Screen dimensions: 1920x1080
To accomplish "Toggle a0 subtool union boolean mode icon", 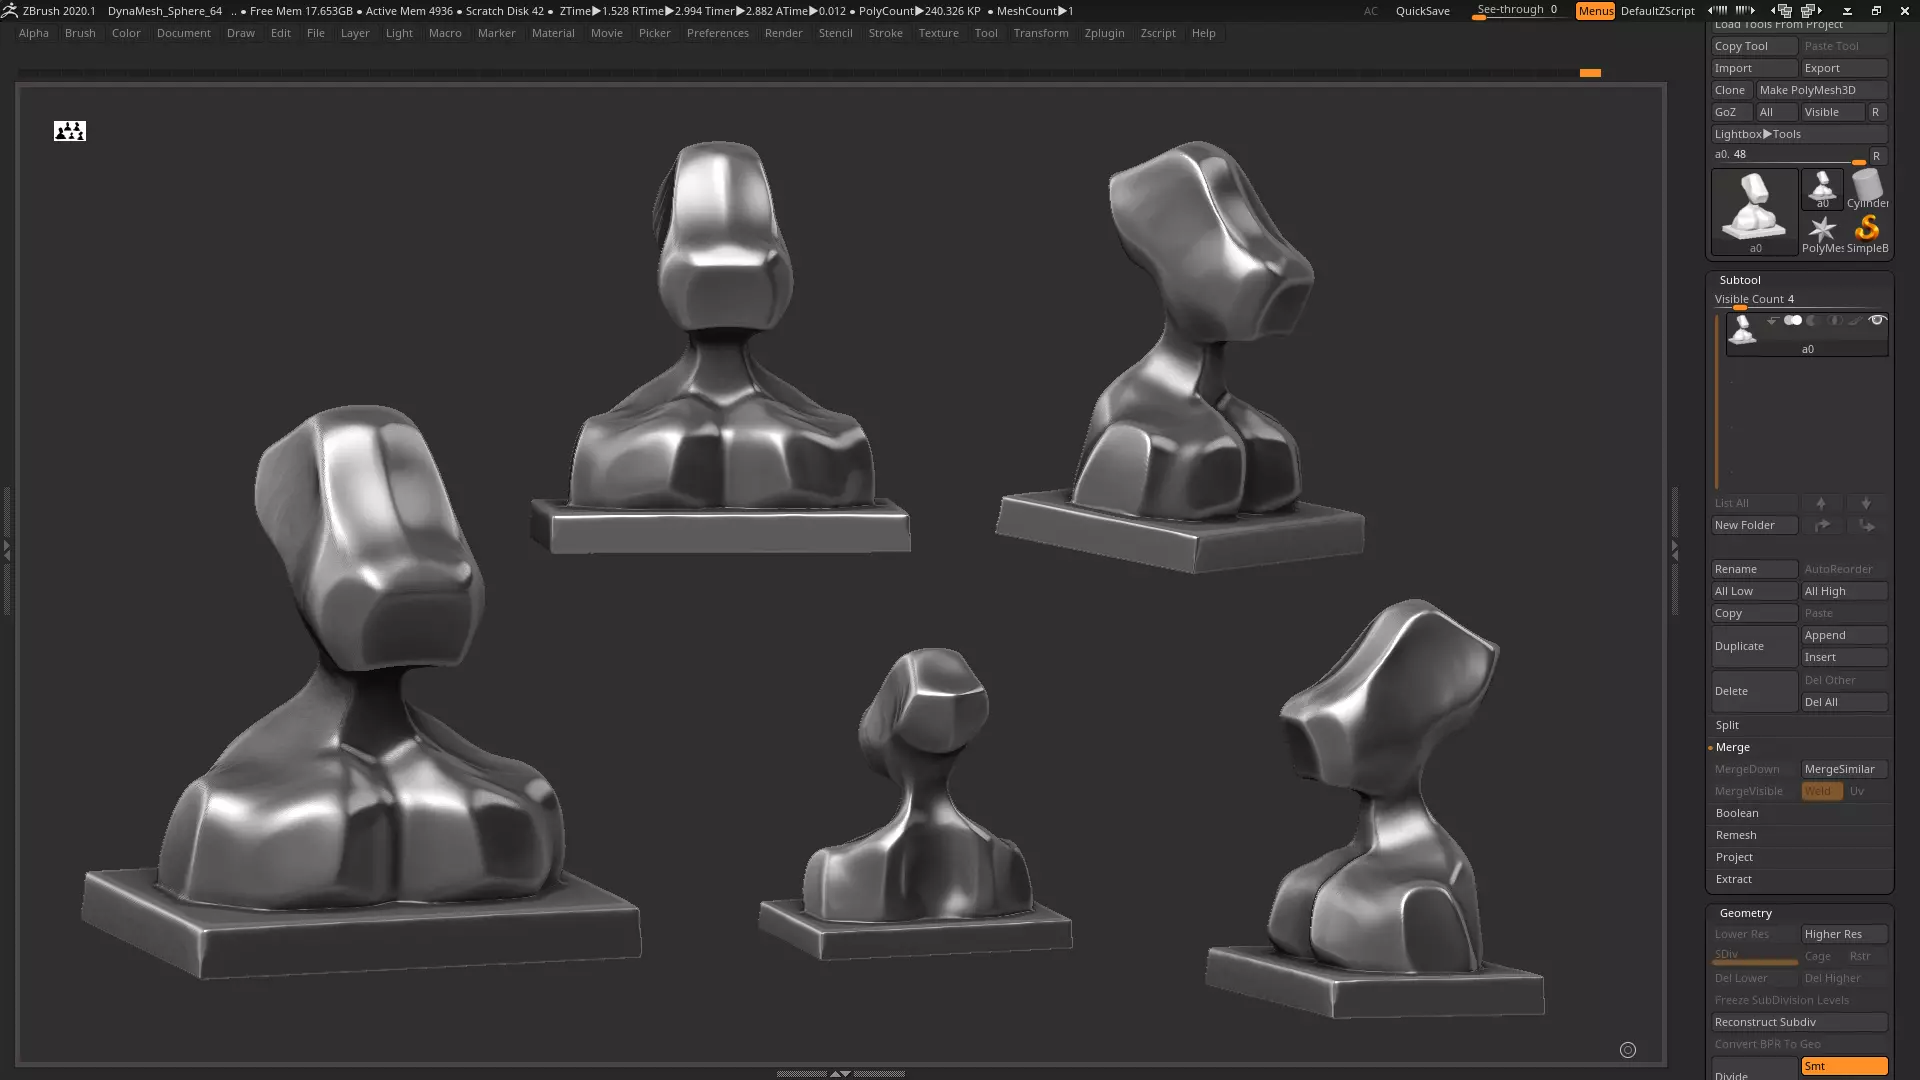I will pos(1793,321).
